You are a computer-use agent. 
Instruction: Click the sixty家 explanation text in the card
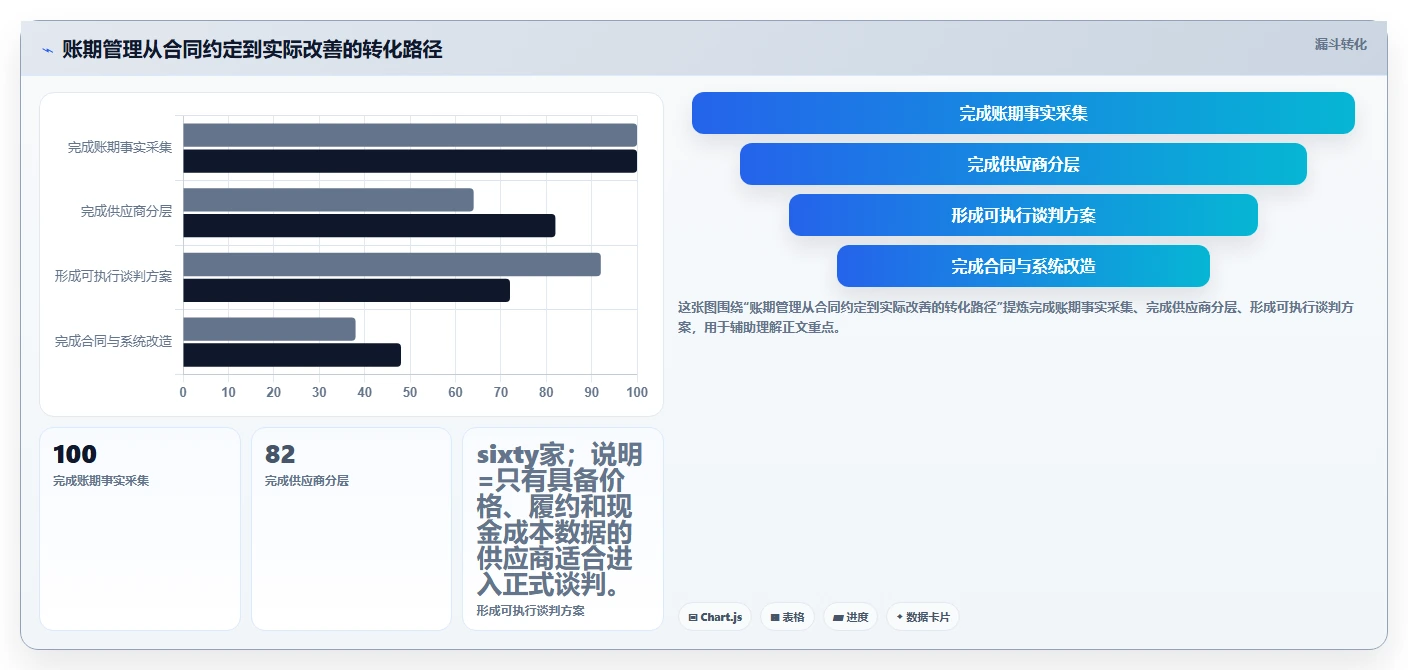point(560,520)
